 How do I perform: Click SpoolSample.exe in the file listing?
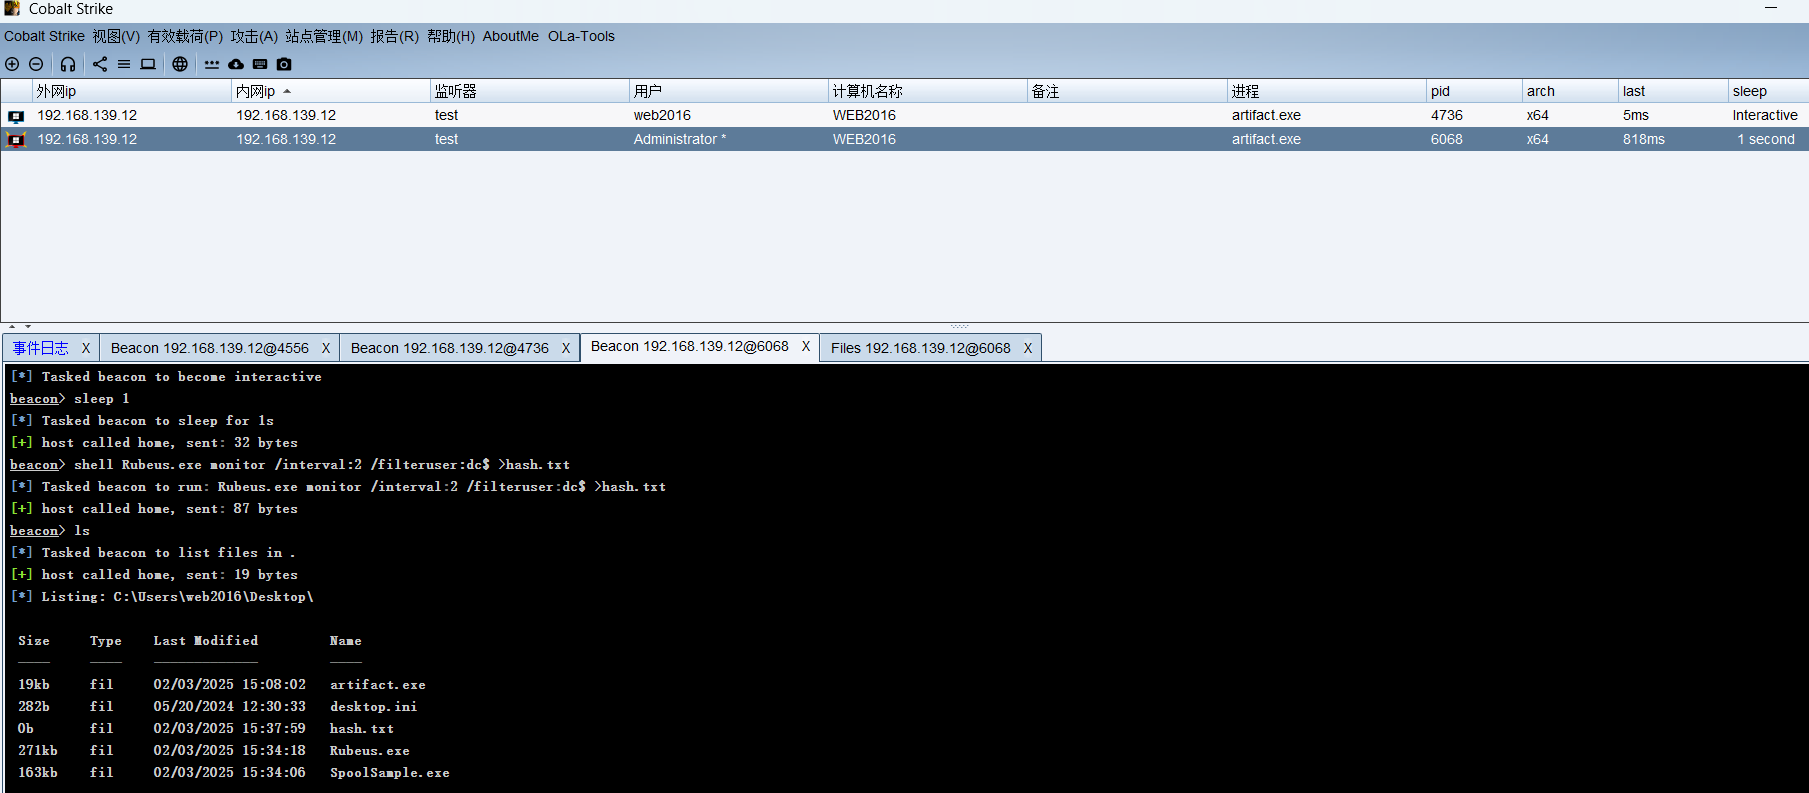coord(390,772)
